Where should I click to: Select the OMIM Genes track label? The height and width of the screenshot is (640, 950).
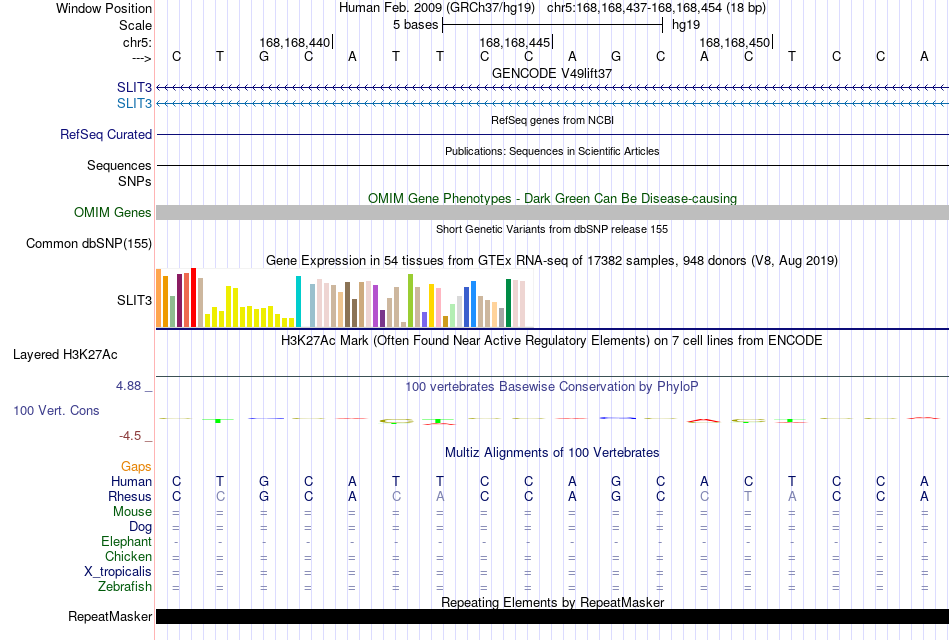[x=112, y=212]
